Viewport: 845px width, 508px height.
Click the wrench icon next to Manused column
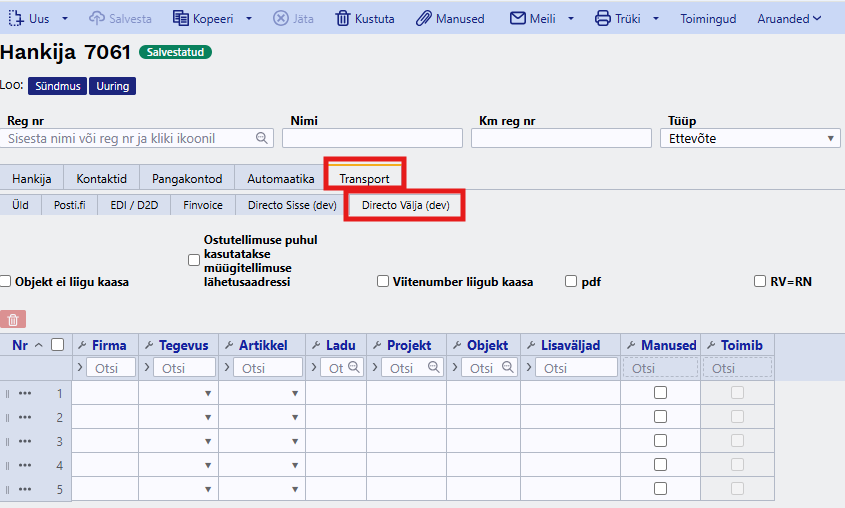632,345
